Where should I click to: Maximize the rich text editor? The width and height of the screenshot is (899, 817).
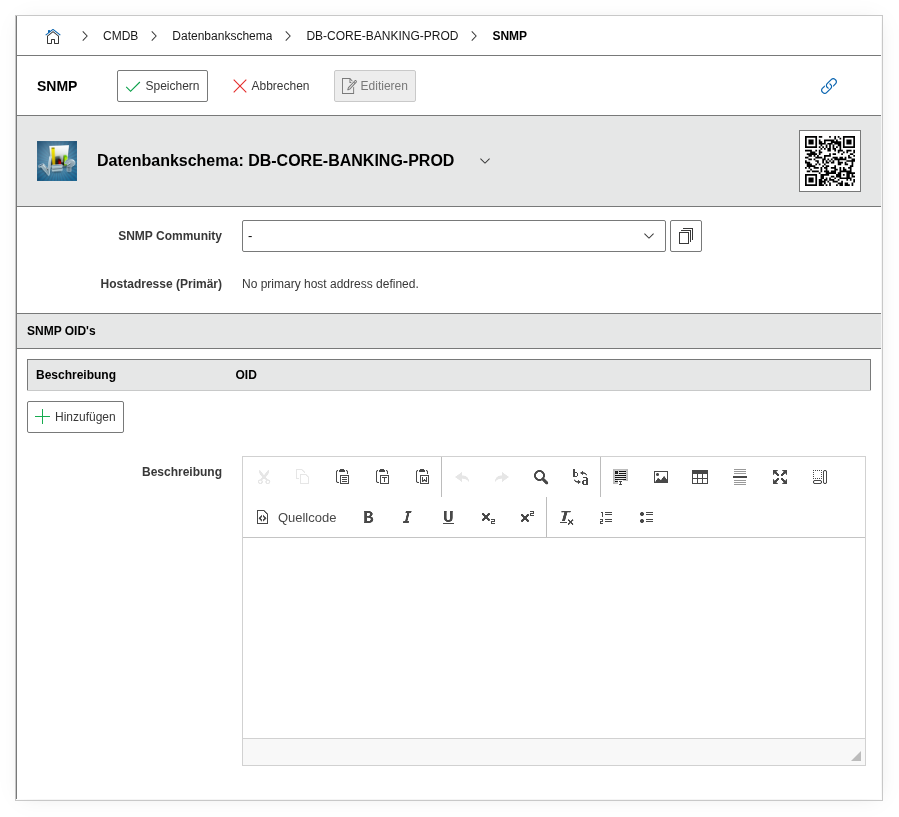pyautogui.click(x=780, y=477)
